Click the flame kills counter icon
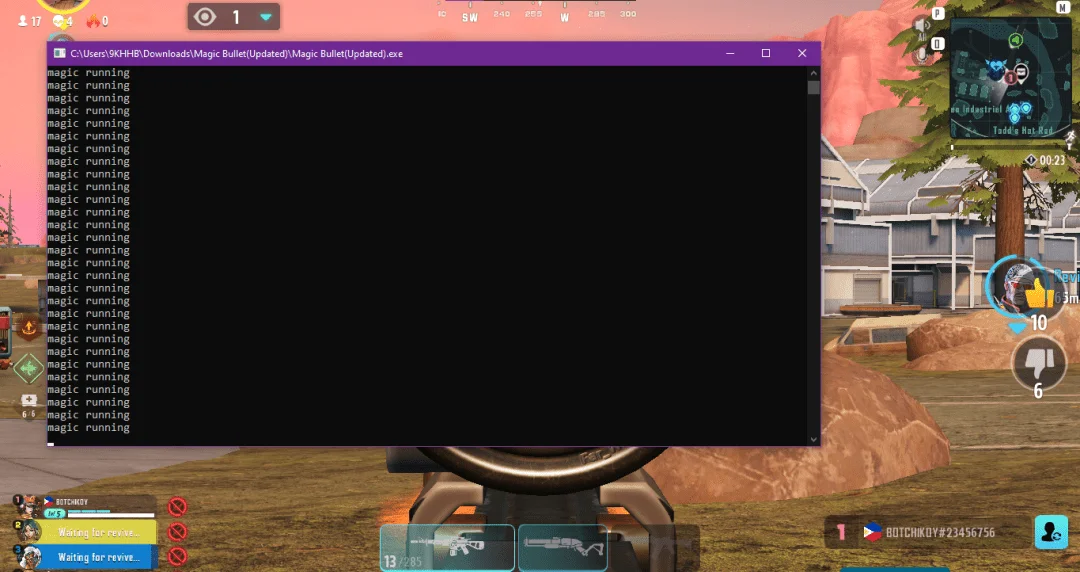 [x=93, y=21]
